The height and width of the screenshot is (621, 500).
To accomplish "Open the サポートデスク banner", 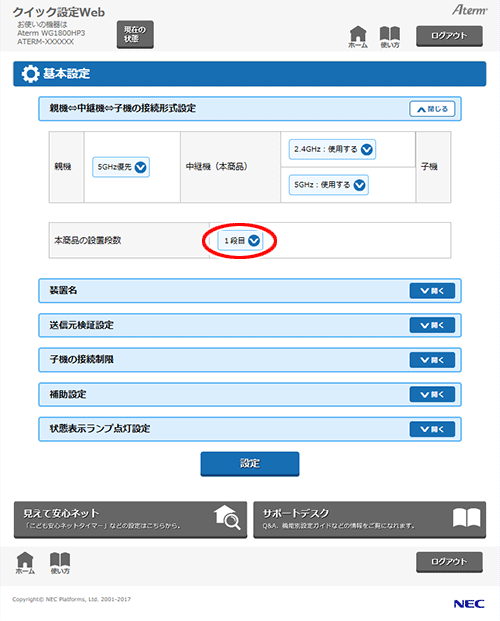I will pos(370,520).
